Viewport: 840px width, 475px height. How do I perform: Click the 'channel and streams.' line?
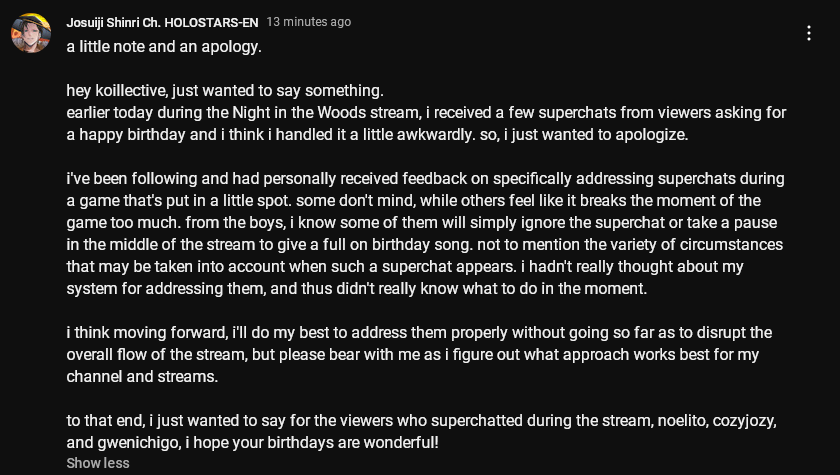click(x=142, y=376)
